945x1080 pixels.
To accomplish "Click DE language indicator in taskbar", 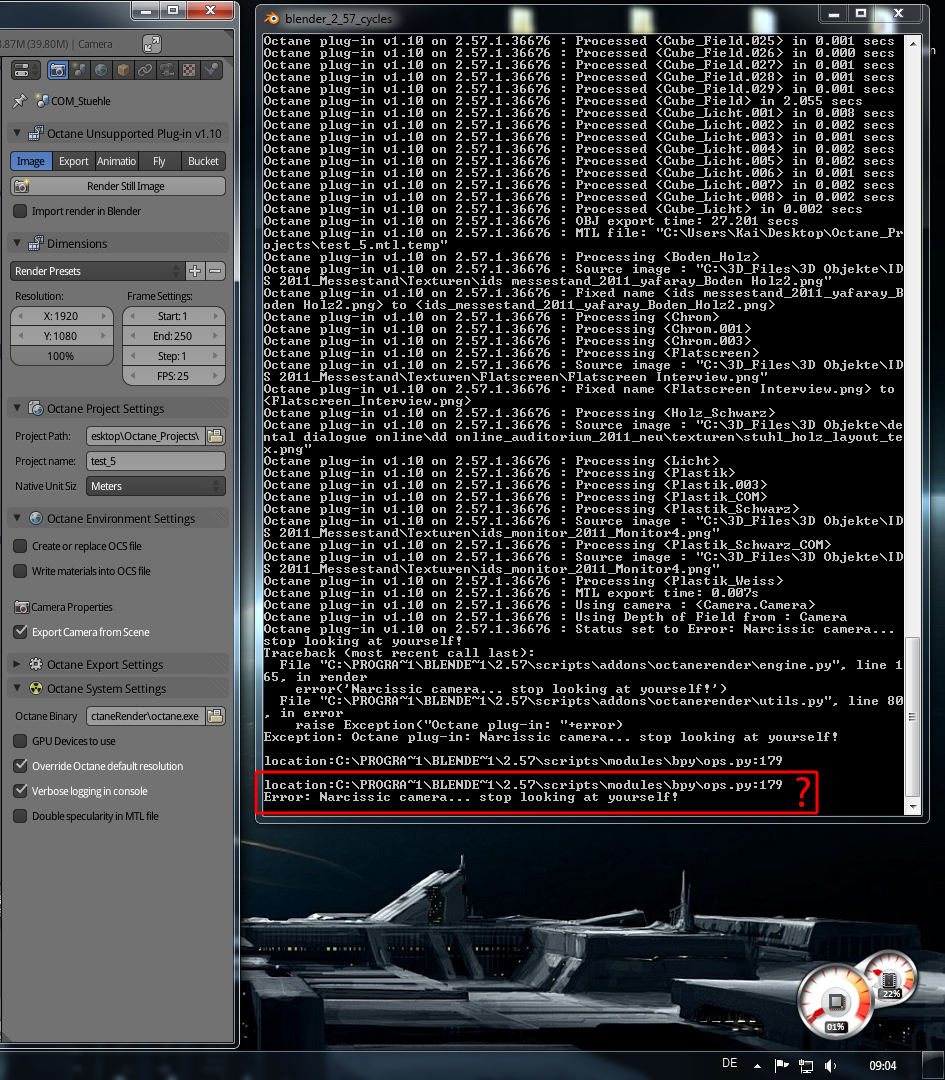I will [729, 1063].
